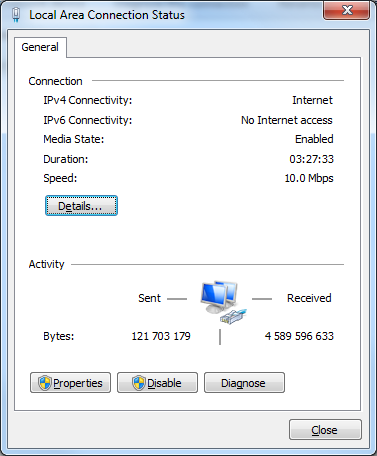Screen dimensions: 377x456
Task: Click the IPv6 No Internet access value
Action: point(287,120)
